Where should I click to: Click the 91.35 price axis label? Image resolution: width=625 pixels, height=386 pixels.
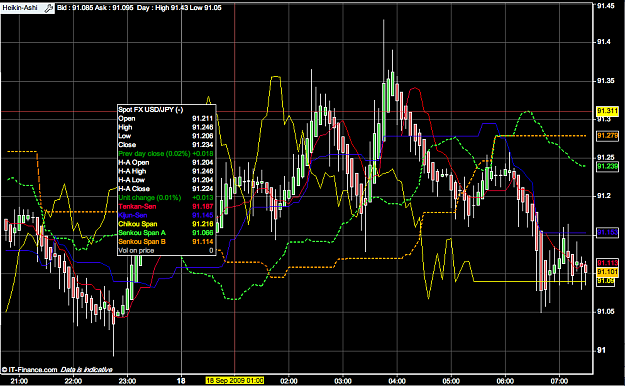tap(606, 81)
